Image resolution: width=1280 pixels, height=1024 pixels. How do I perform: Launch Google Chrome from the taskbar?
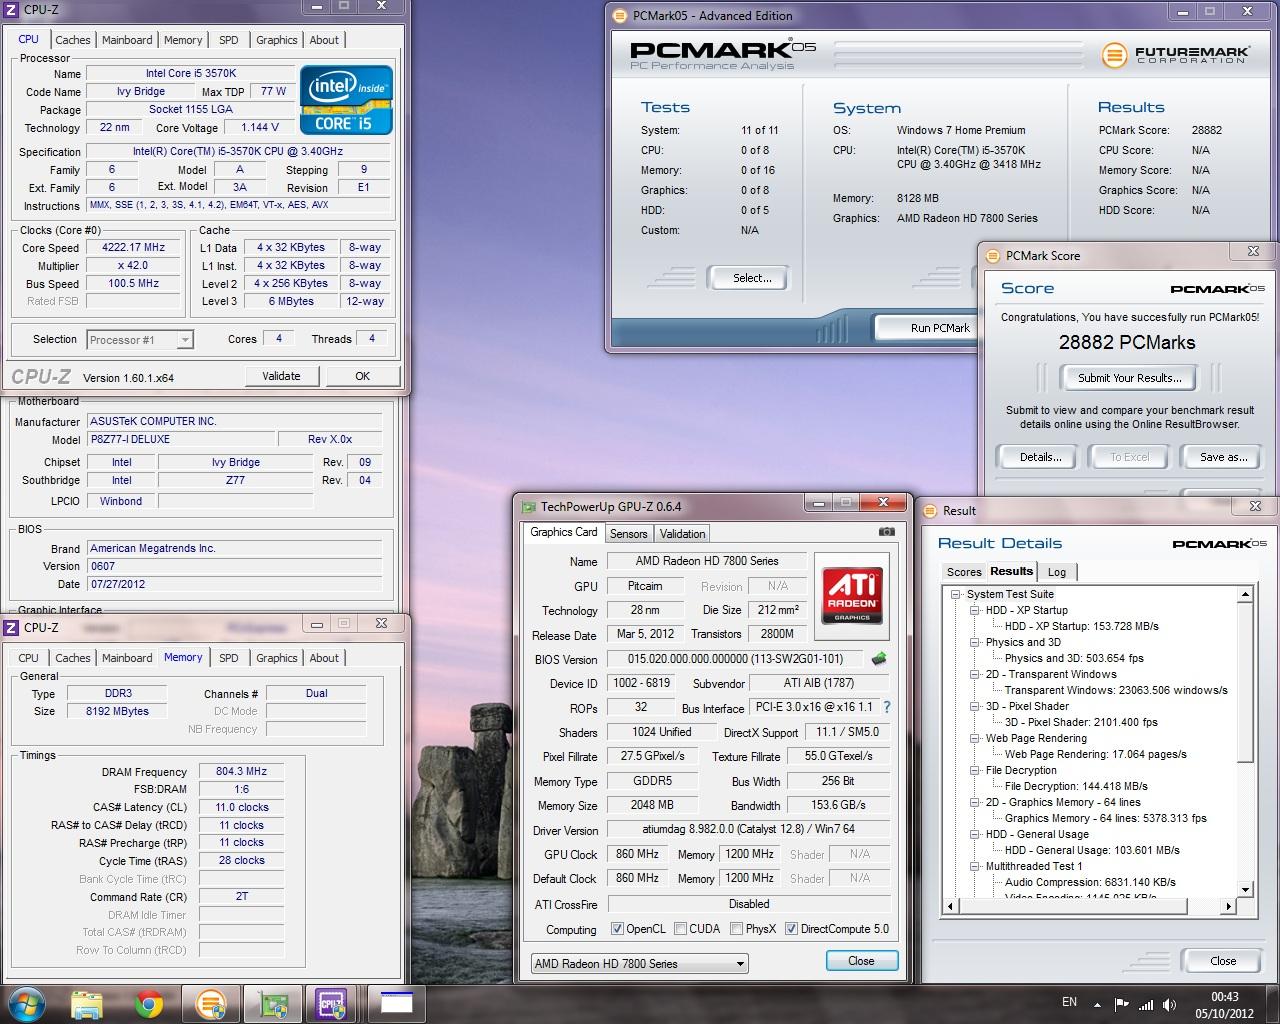coord(150,1004)
